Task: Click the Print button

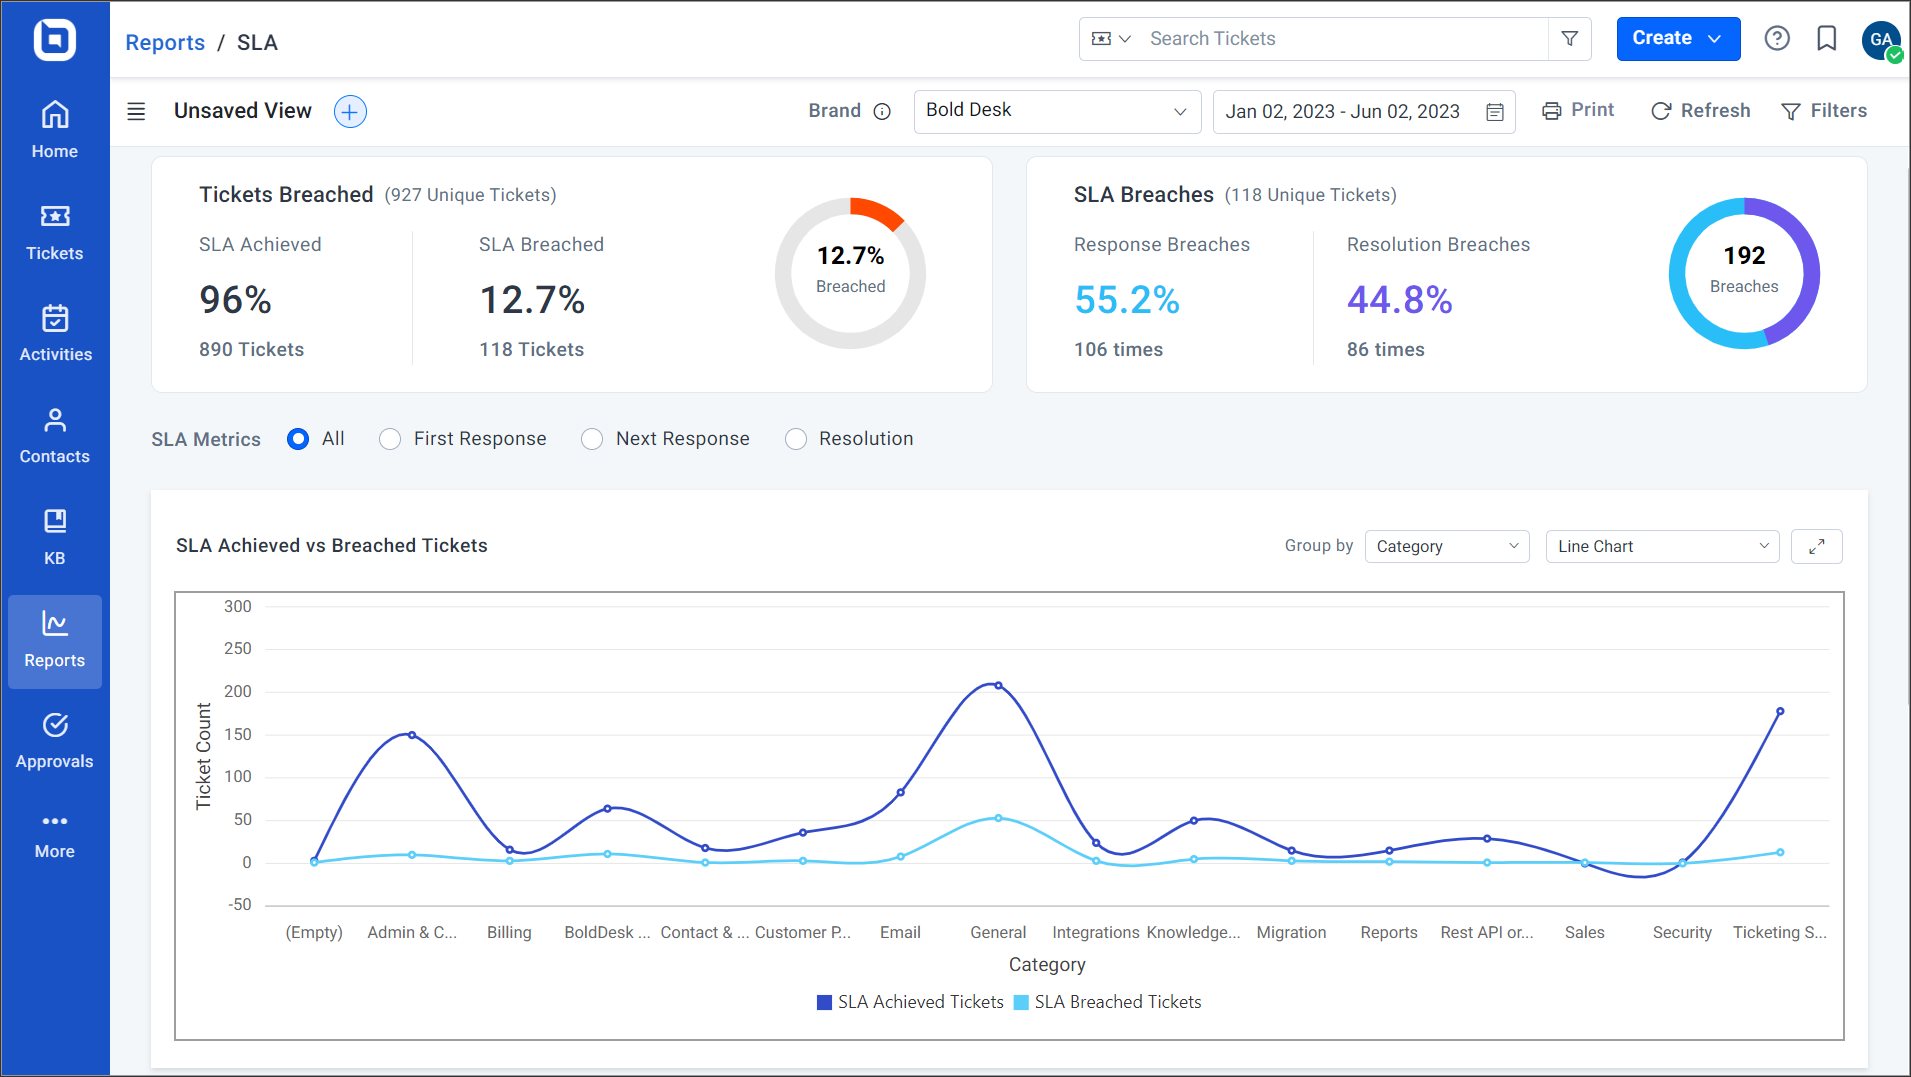Action: [x=1578, y=110]
